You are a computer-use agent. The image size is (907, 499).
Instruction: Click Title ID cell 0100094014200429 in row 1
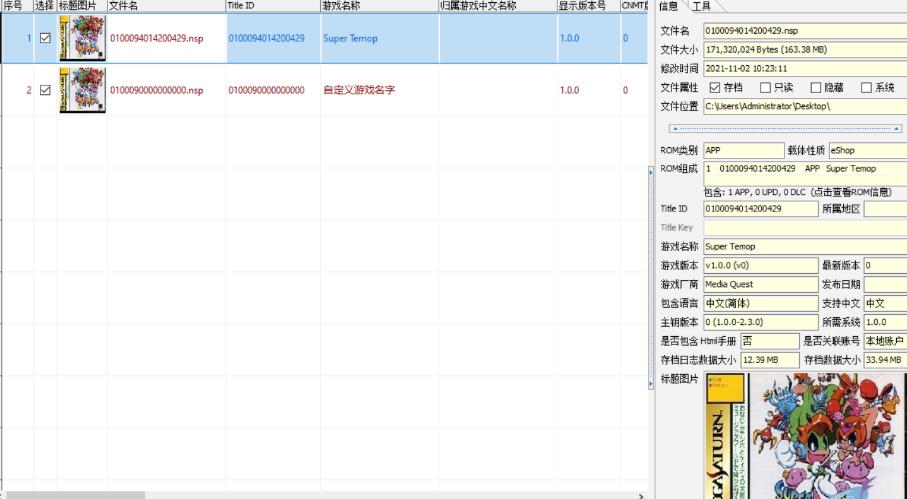[x=266, y=39]
